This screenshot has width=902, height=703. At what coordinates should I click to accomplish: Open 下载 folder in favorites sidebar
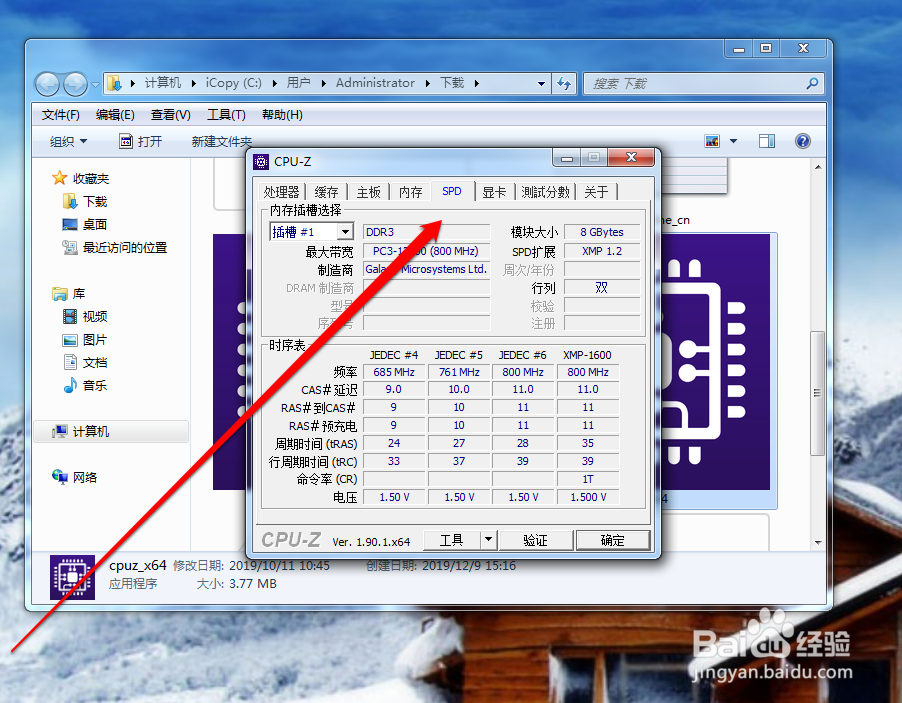coord(85,201)
